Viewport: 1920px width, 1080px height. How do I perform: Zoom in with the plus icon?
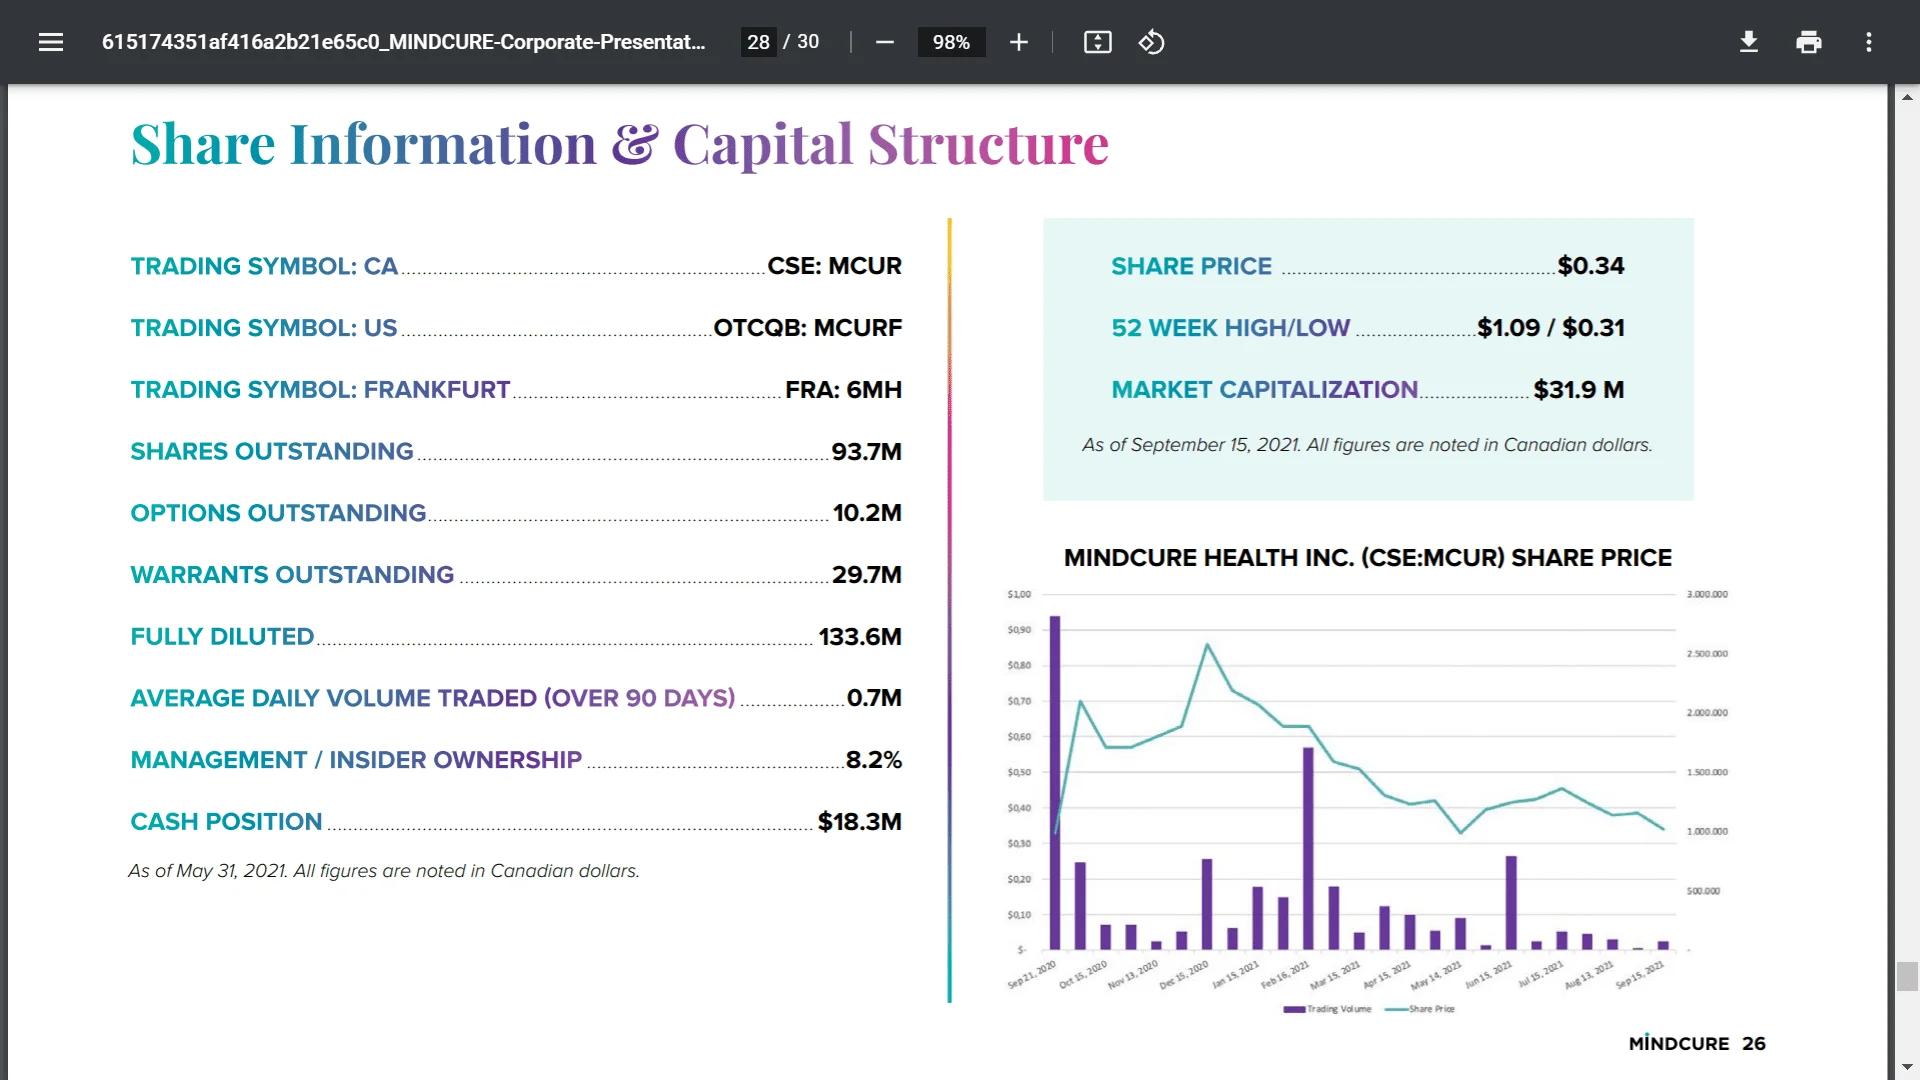pos(1019,42)
